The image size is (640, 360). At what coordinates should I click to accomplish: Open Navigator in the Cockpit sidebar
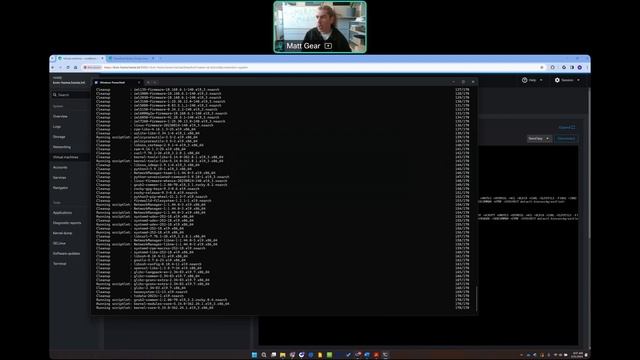60,188
